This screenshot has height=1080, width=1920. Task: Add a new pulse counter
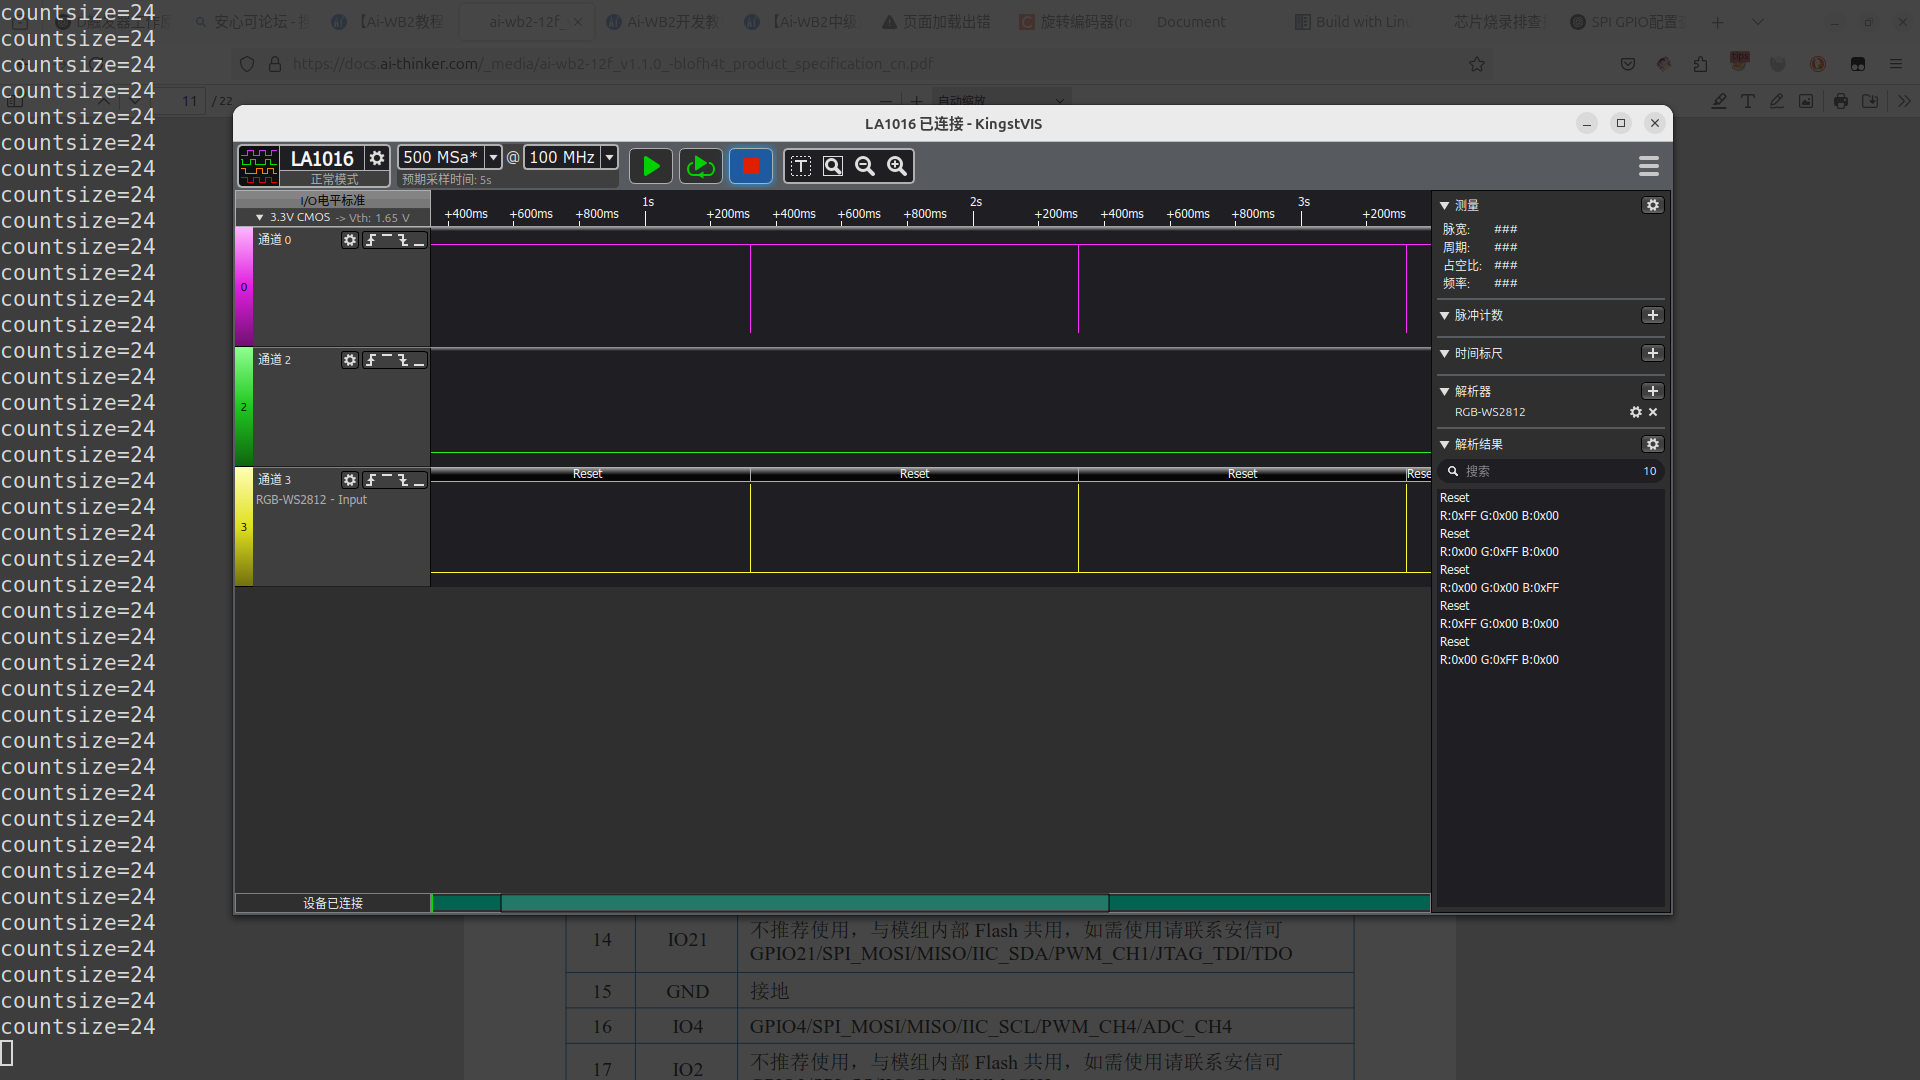pyautogui.click(x=1653, y=315)
